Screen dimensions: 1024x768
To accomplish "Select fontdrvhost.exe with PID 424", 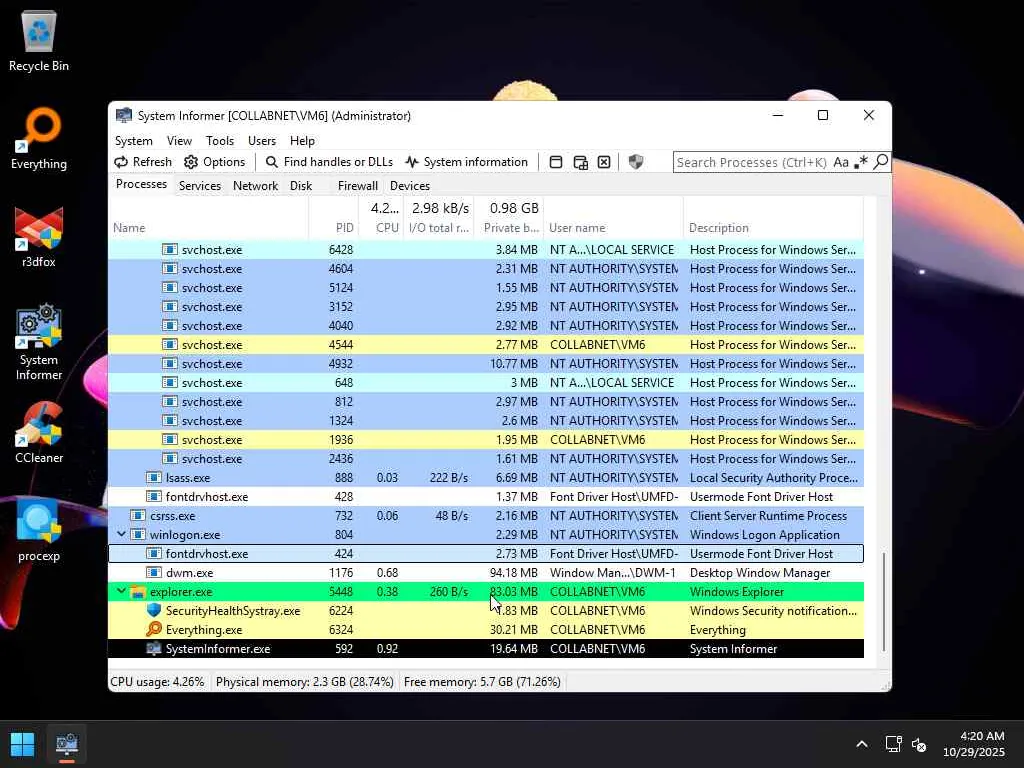I will pyautogui.click(x=486, y=554).
